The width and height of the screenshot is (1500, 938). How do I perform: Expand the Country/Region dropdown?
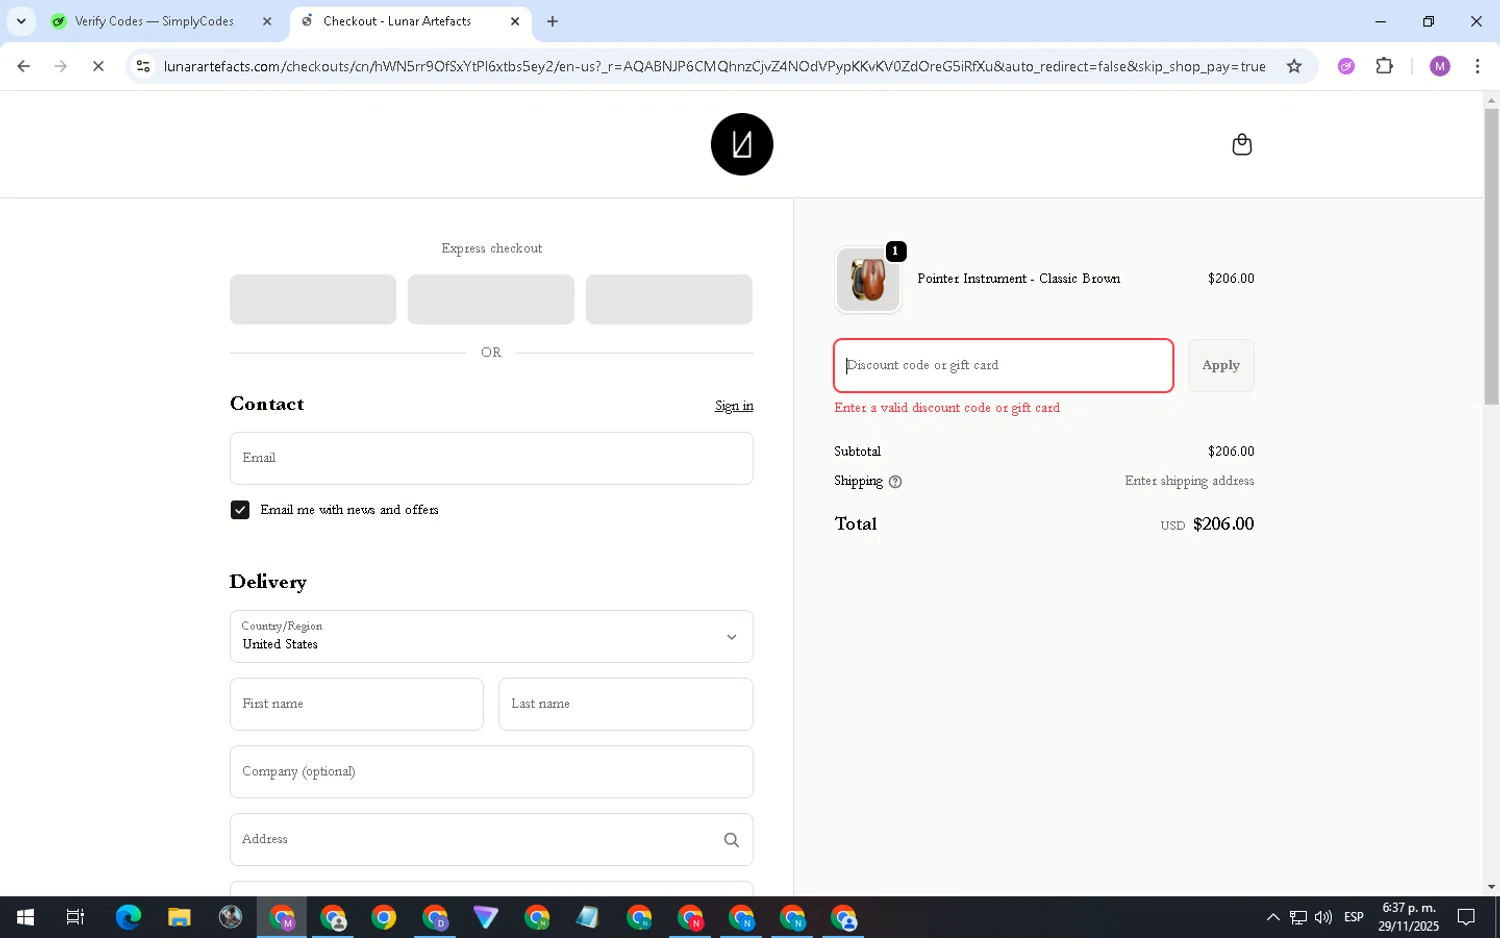point(491,637)
